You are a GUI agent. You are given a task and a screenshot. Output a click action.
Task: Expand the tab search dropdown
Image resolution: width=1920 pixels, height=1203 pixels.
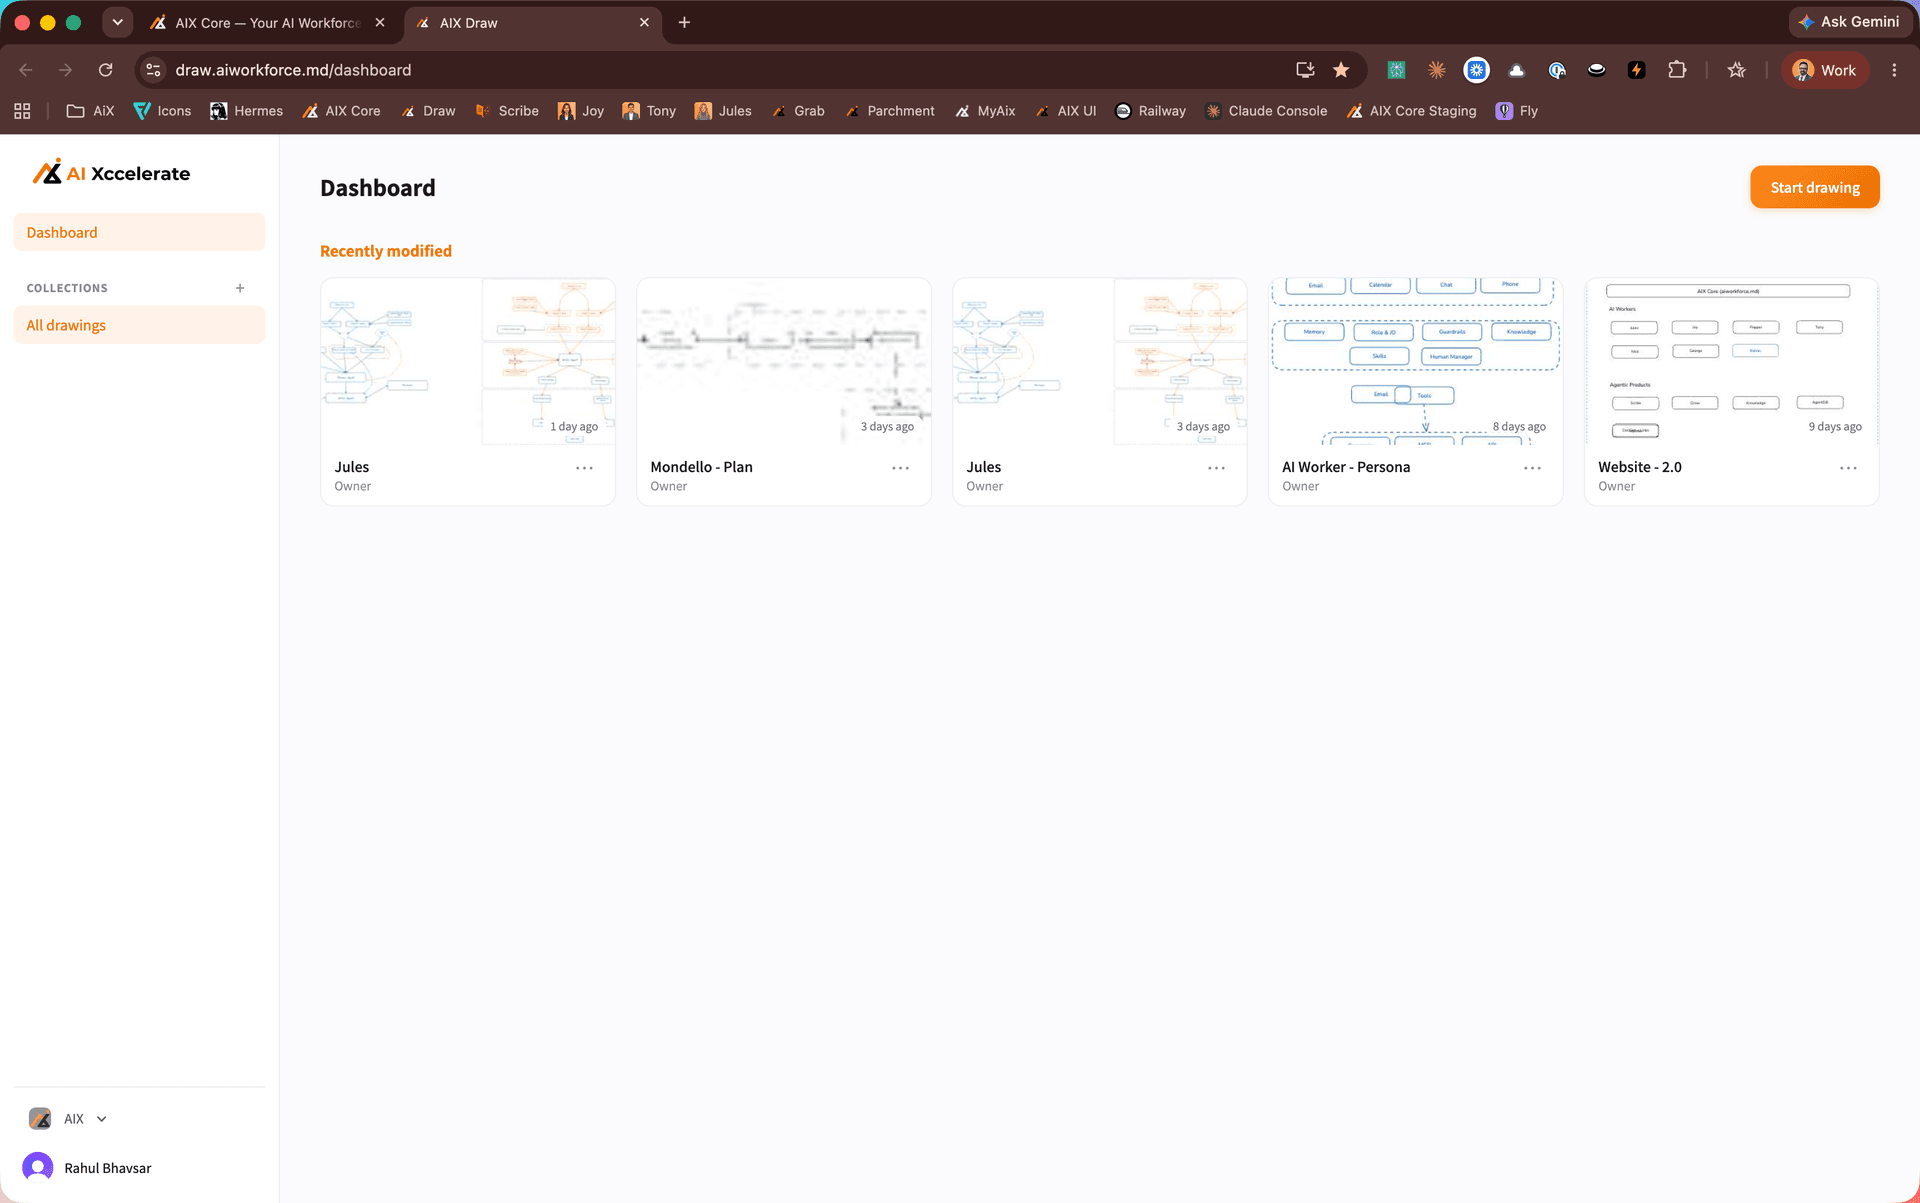[117, 22]
